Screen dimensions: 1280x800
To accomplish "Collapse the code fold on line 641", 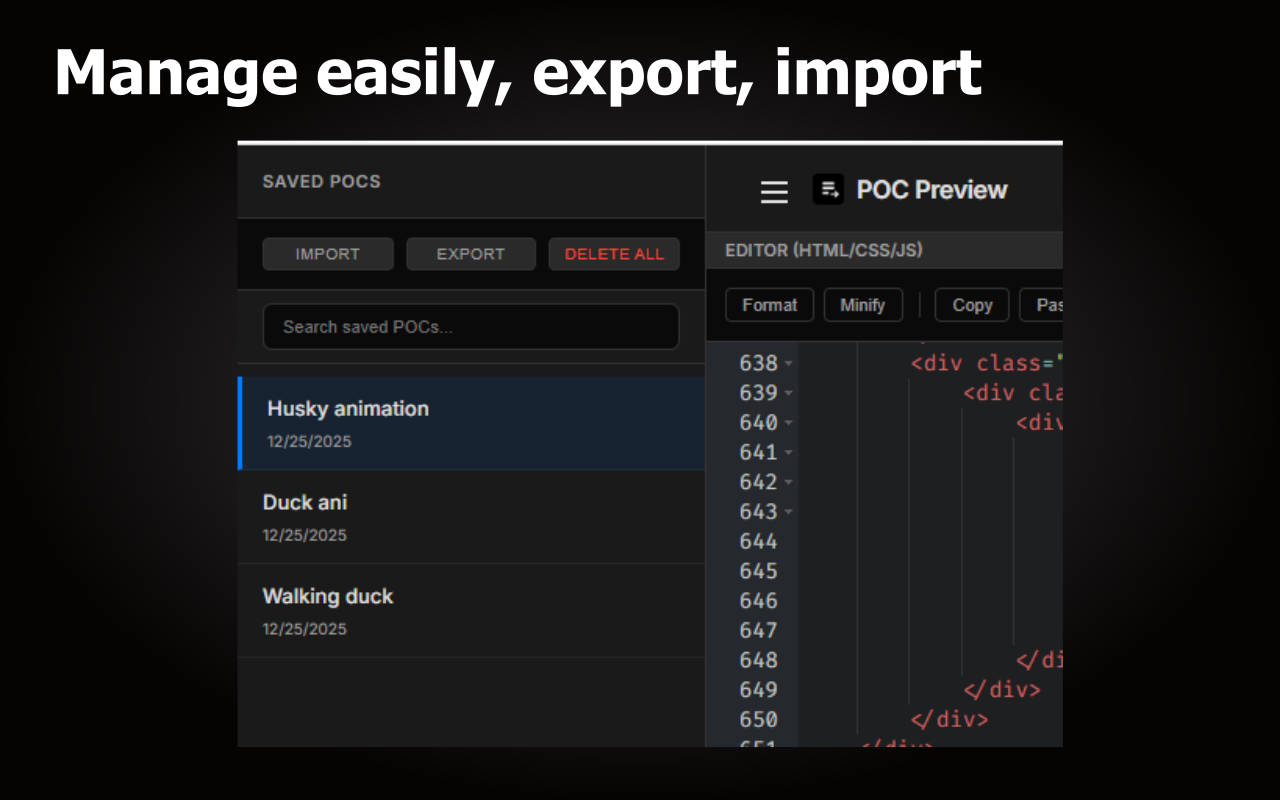I will [789, 452].
